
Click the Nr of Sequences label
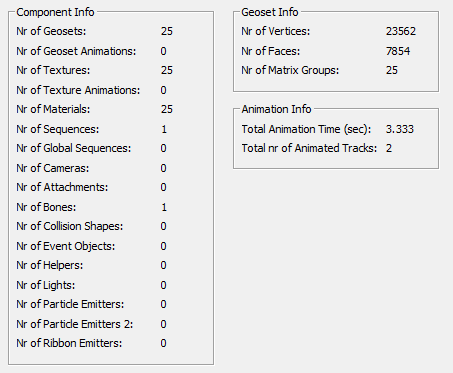[58, 129]
